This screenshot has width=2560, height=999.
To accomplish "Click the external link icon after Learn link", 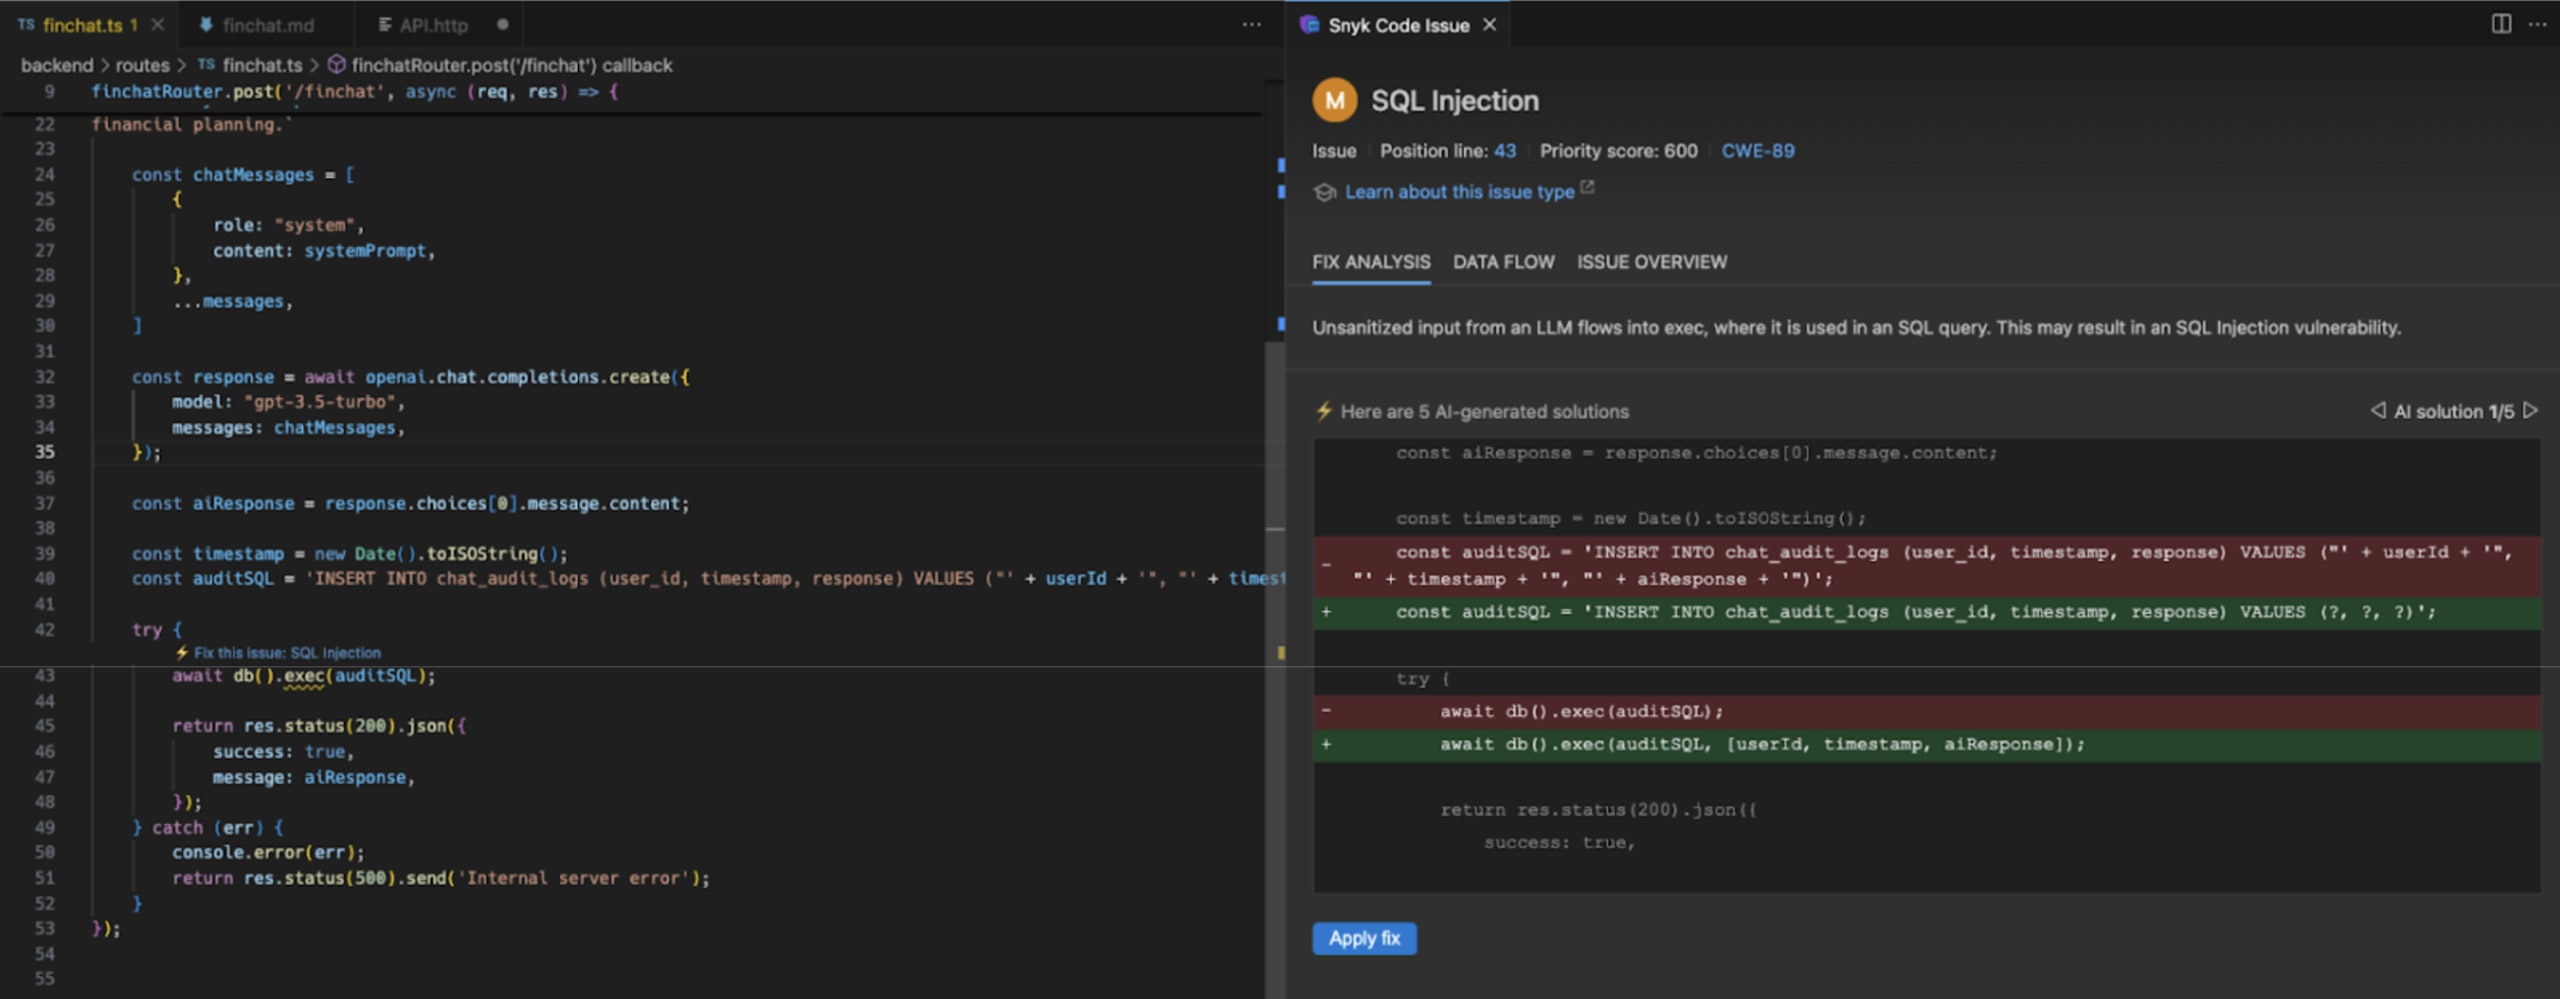I will click(x=1587, y=188).
